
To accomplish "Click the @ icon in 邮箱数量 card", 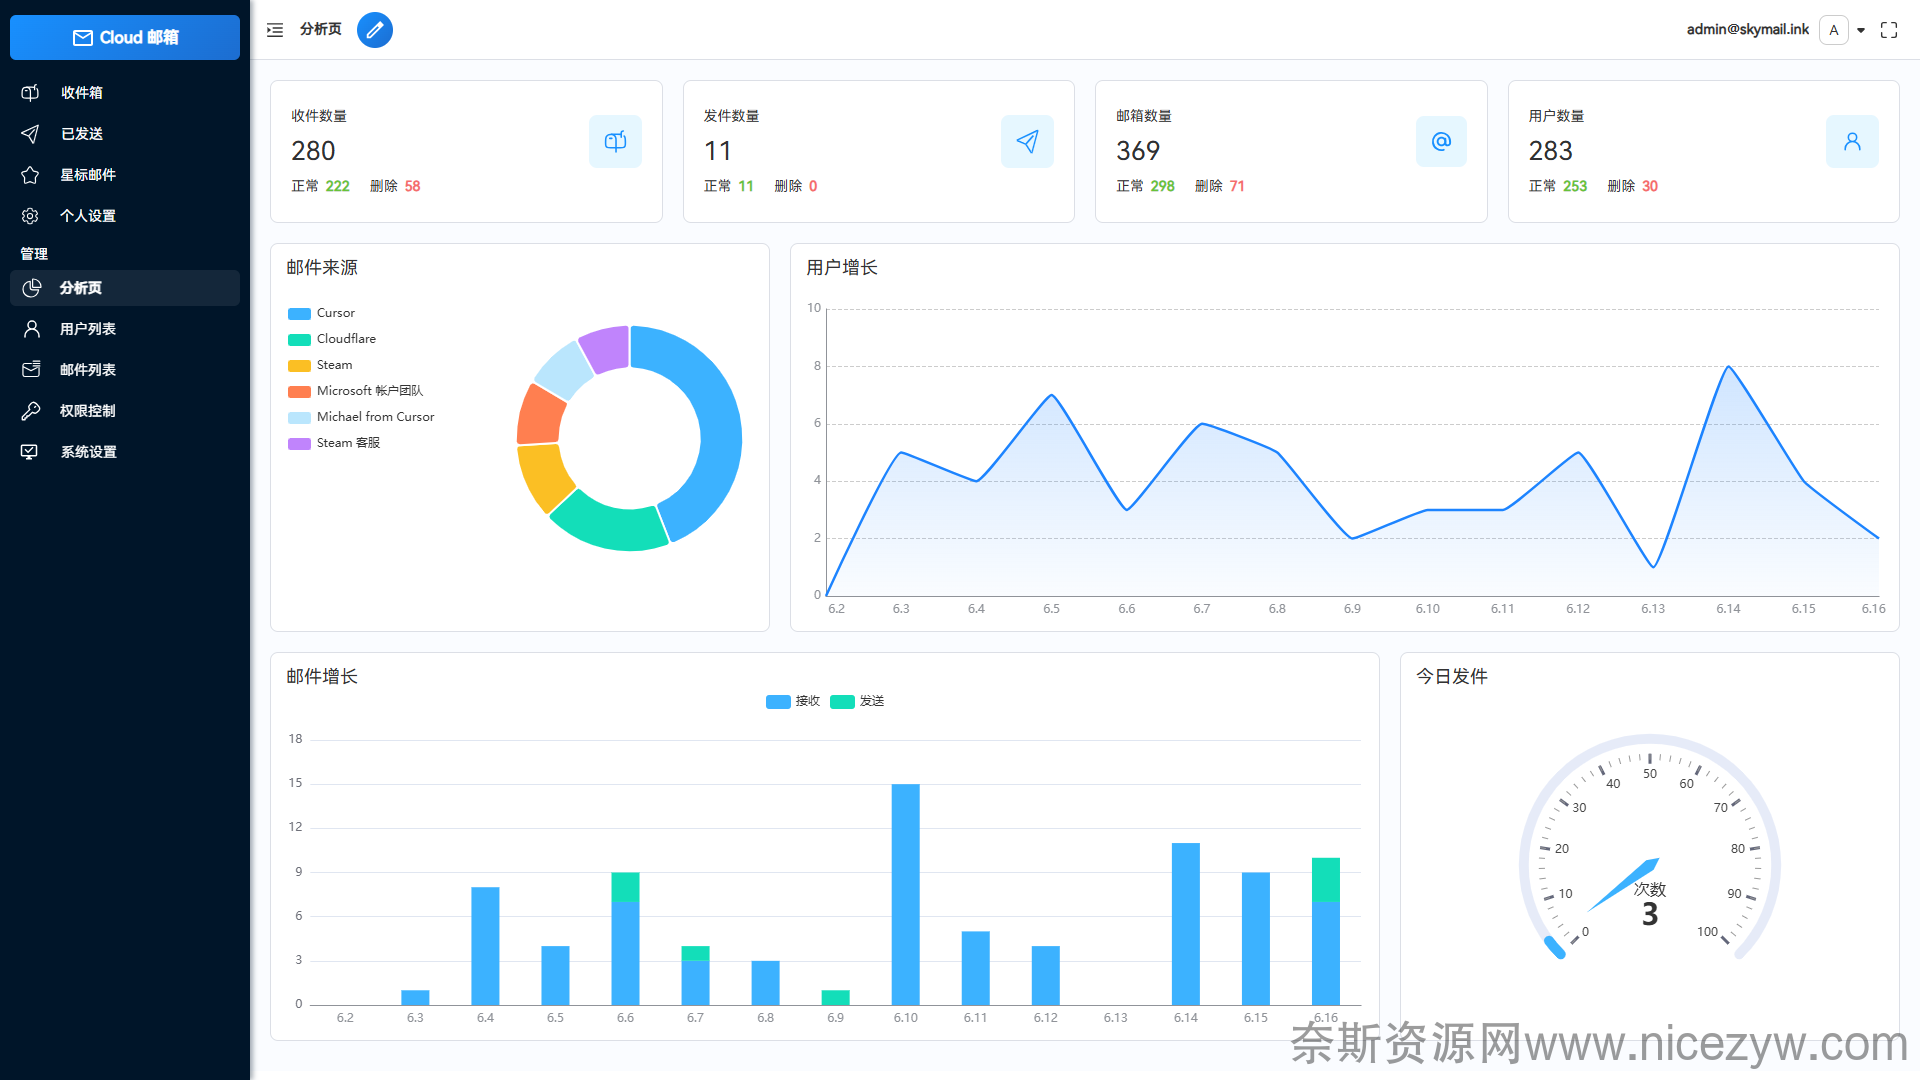I will [1441, 142].
